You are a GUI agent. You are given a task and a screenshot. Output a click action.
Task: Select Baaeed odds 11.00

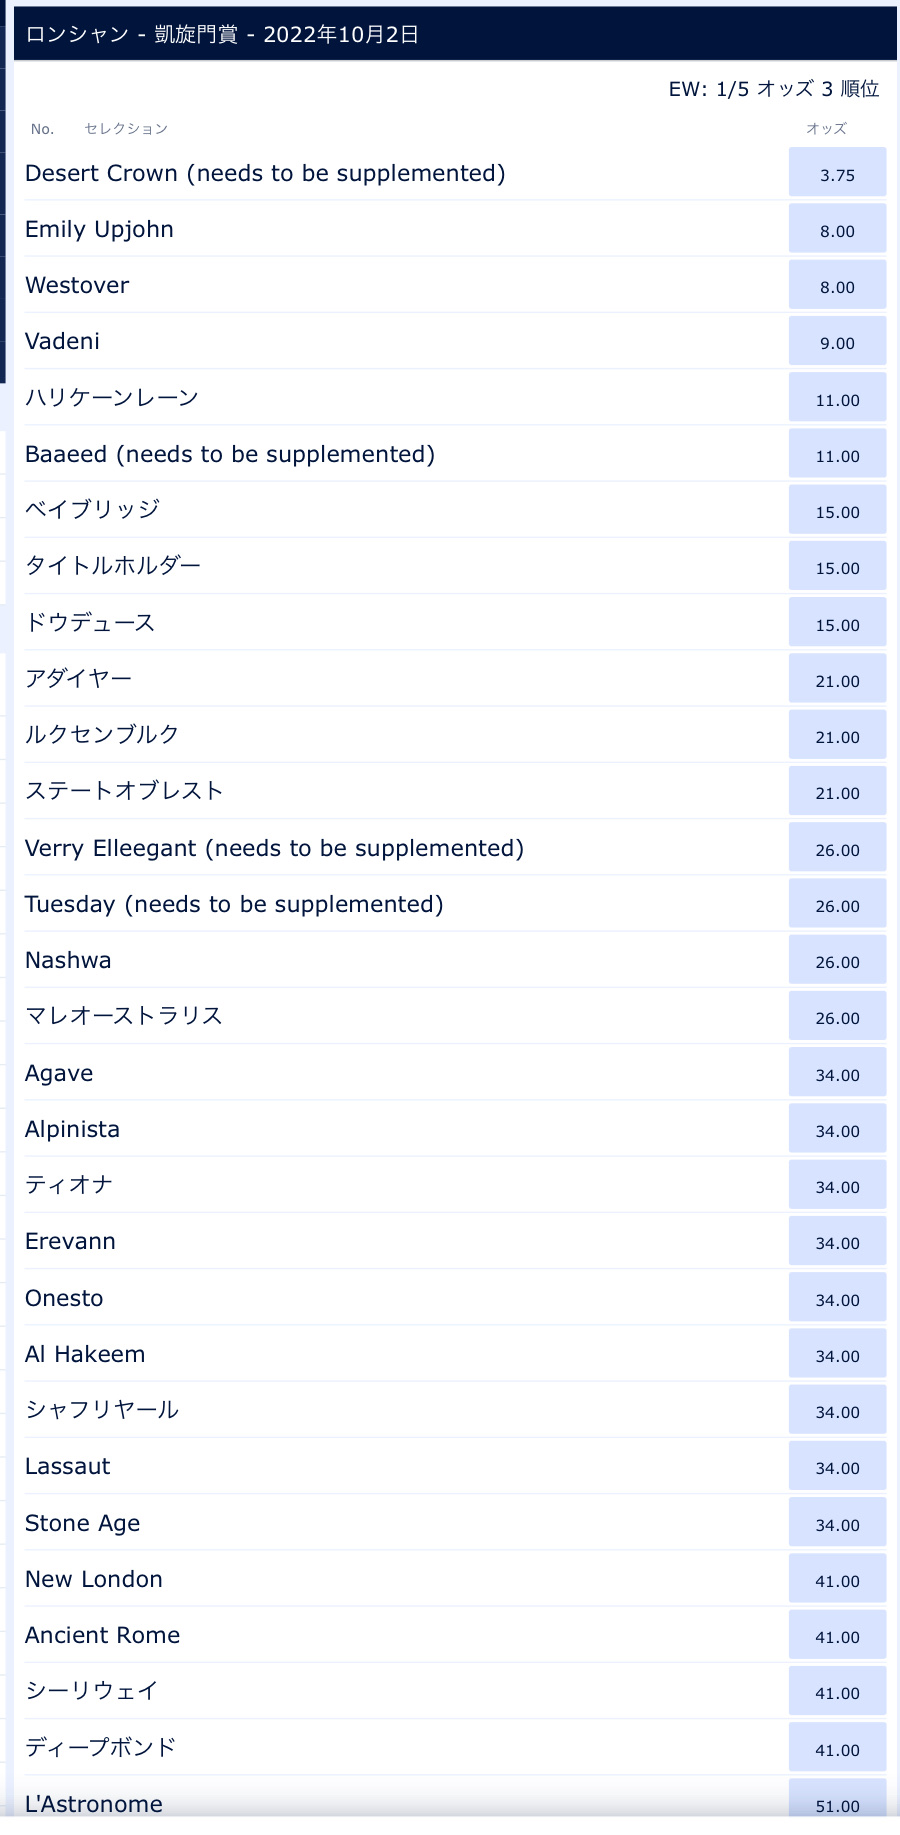click(x=837, y=453)
